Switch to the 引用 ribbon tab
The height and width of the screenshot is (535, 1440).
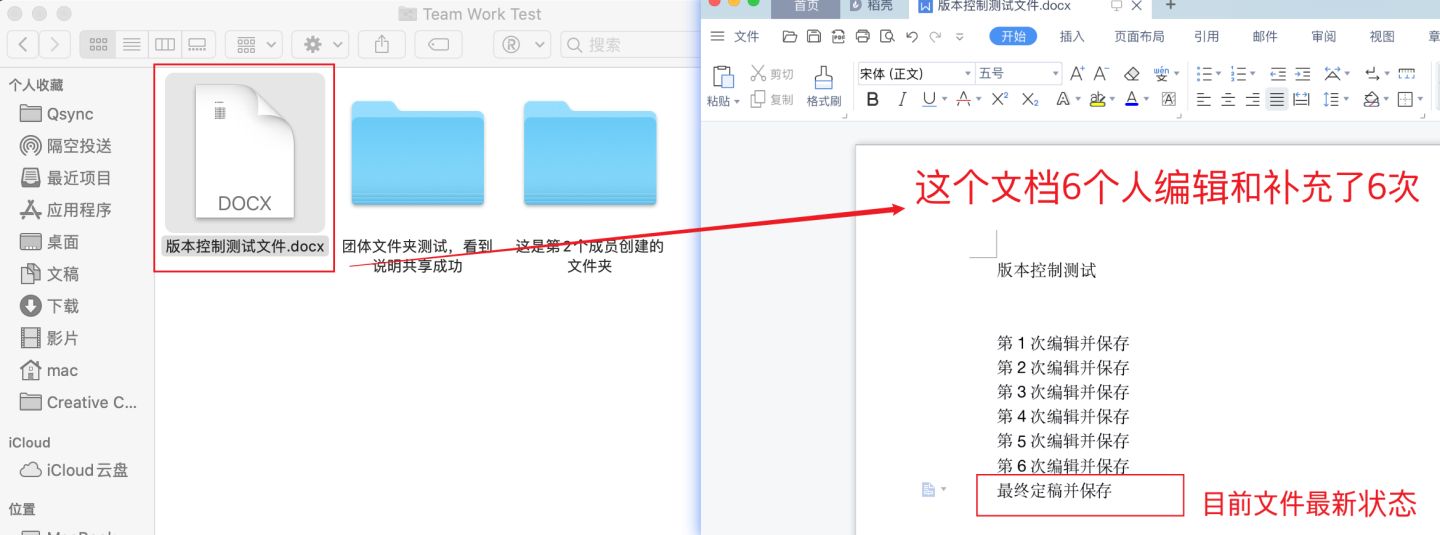pos(1207,37)
